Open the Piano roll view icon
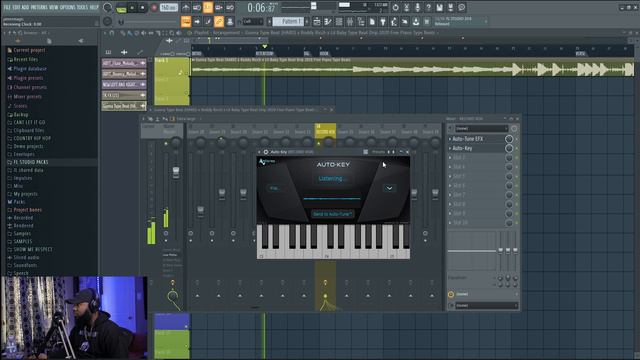Screen dimensions: 640x360 pyautogui.click(x=327, y=22)
